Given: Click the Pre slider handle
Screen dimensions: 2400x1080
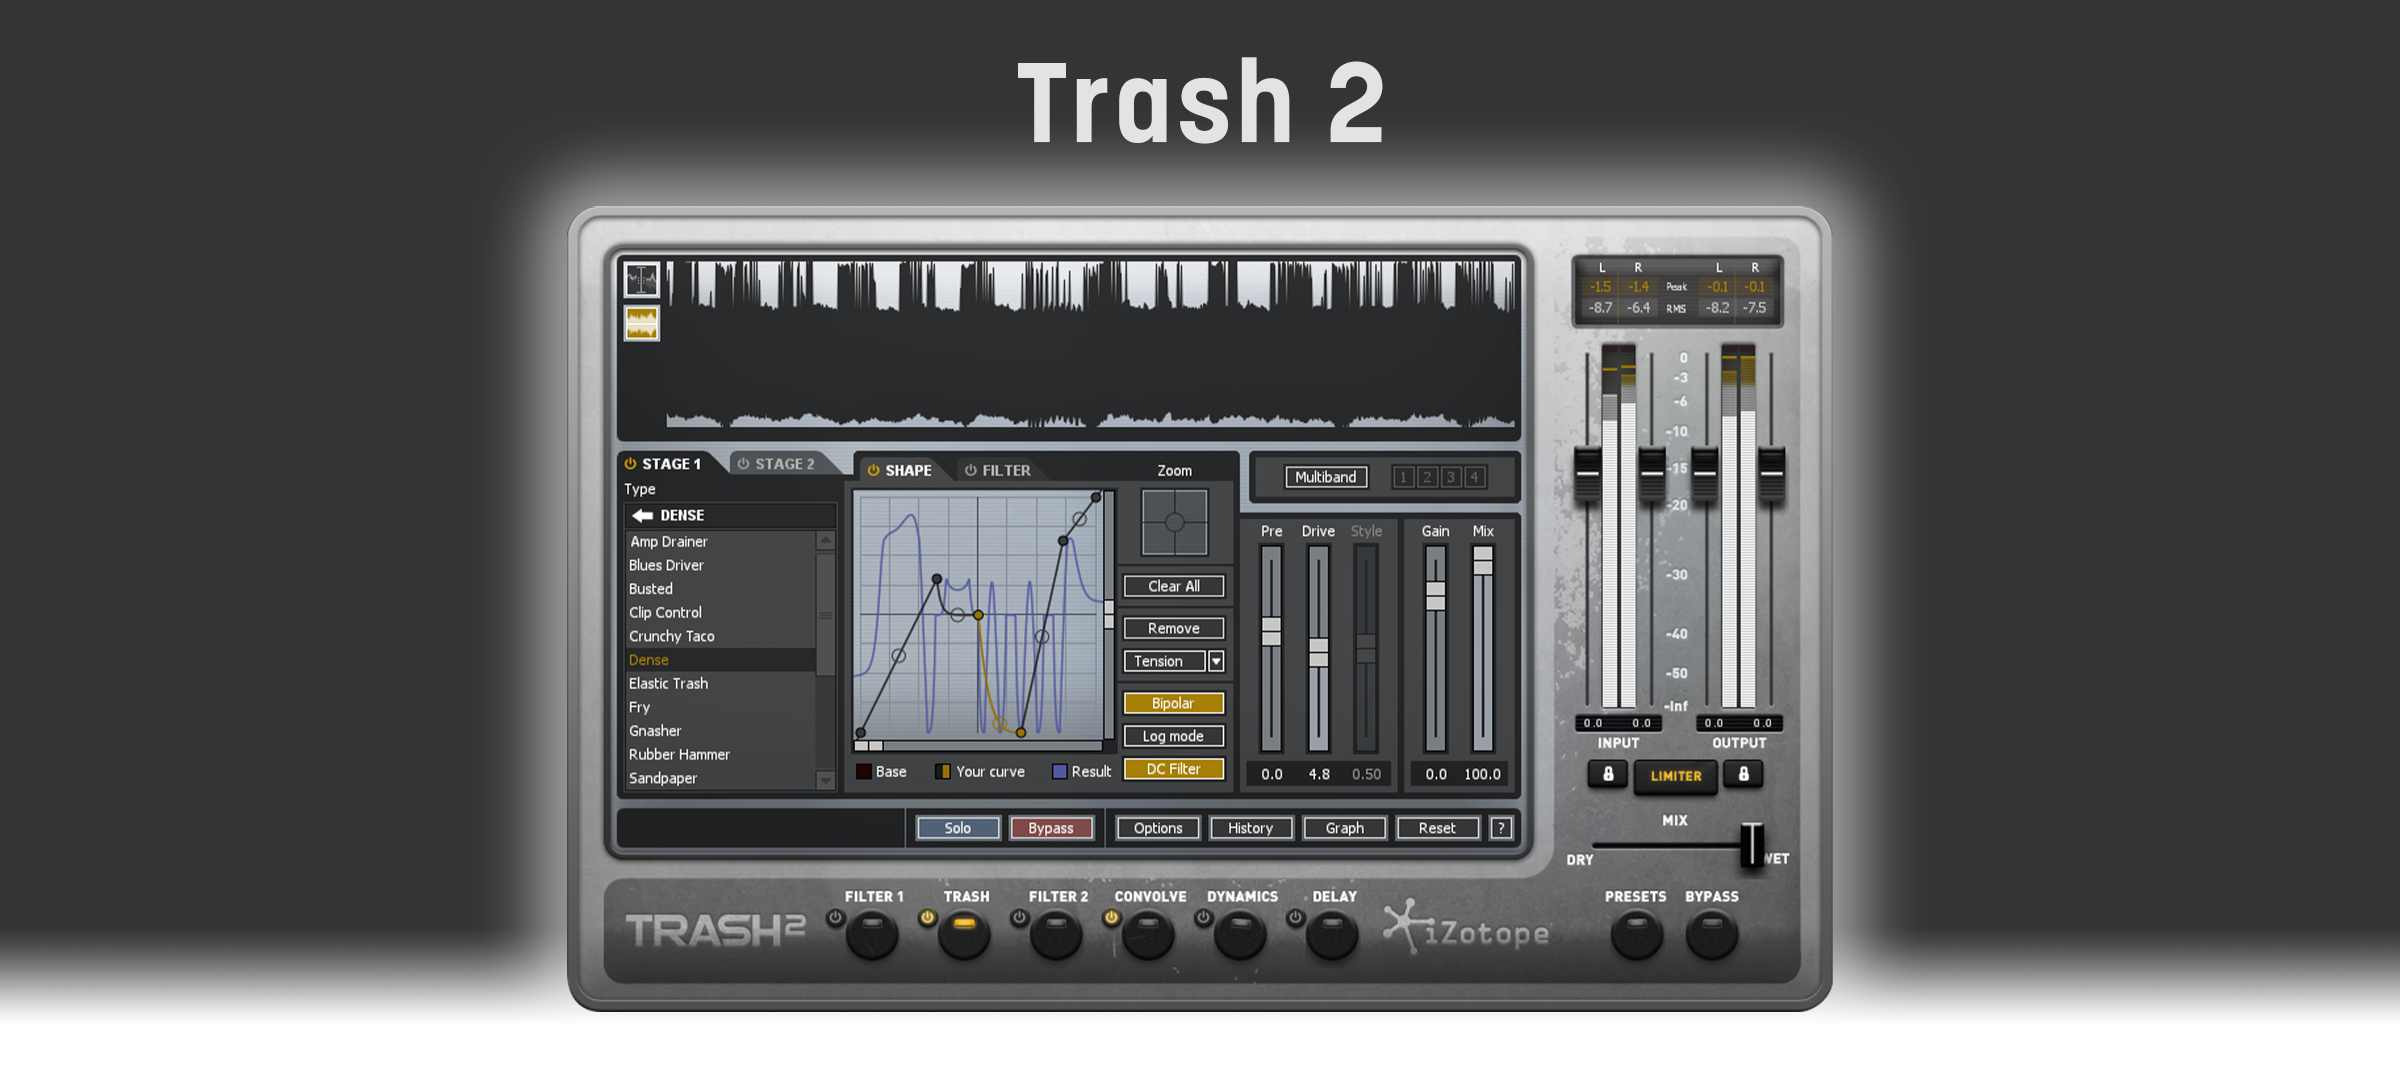Looking at the screenshot, I should click(1271, 631).
